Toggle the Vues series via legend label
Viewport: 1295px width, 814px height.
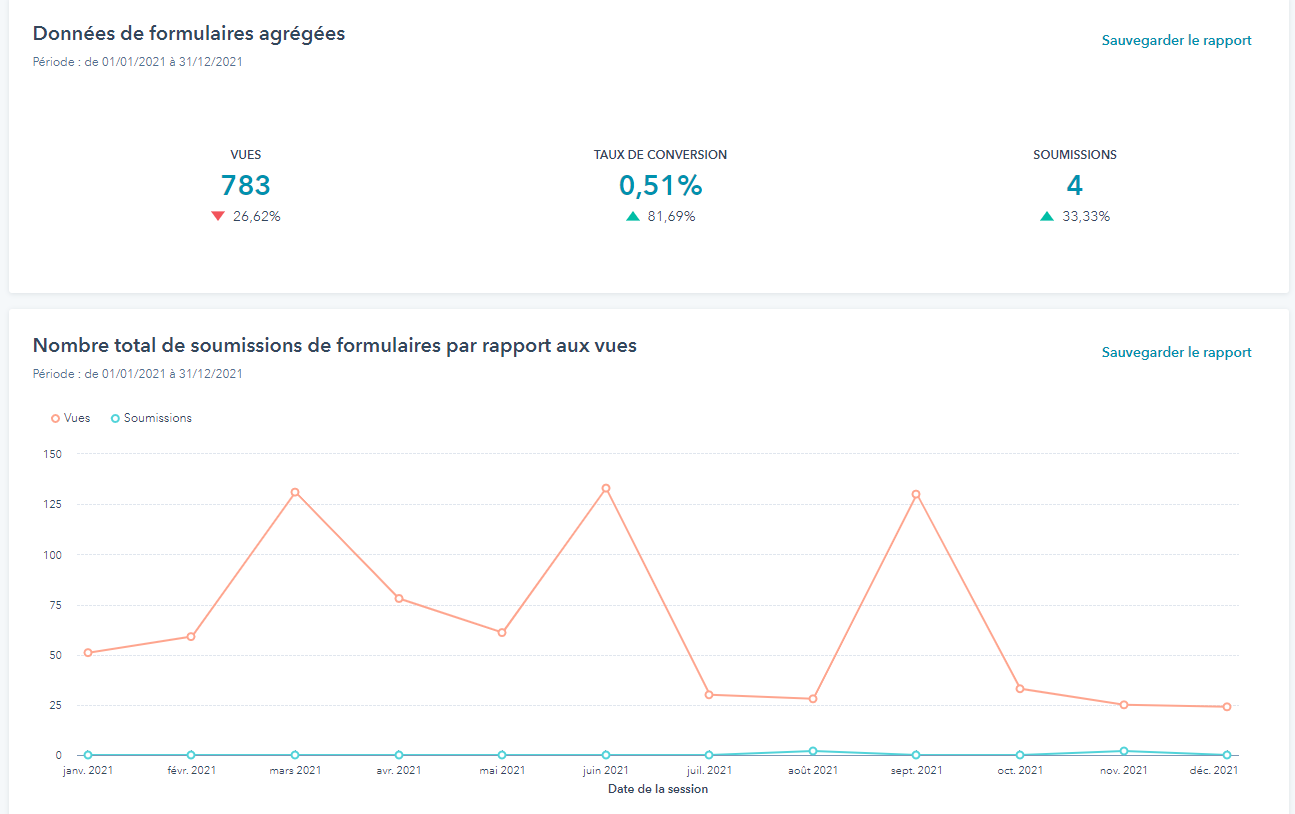pyautogui.click(x=77, y=418)
